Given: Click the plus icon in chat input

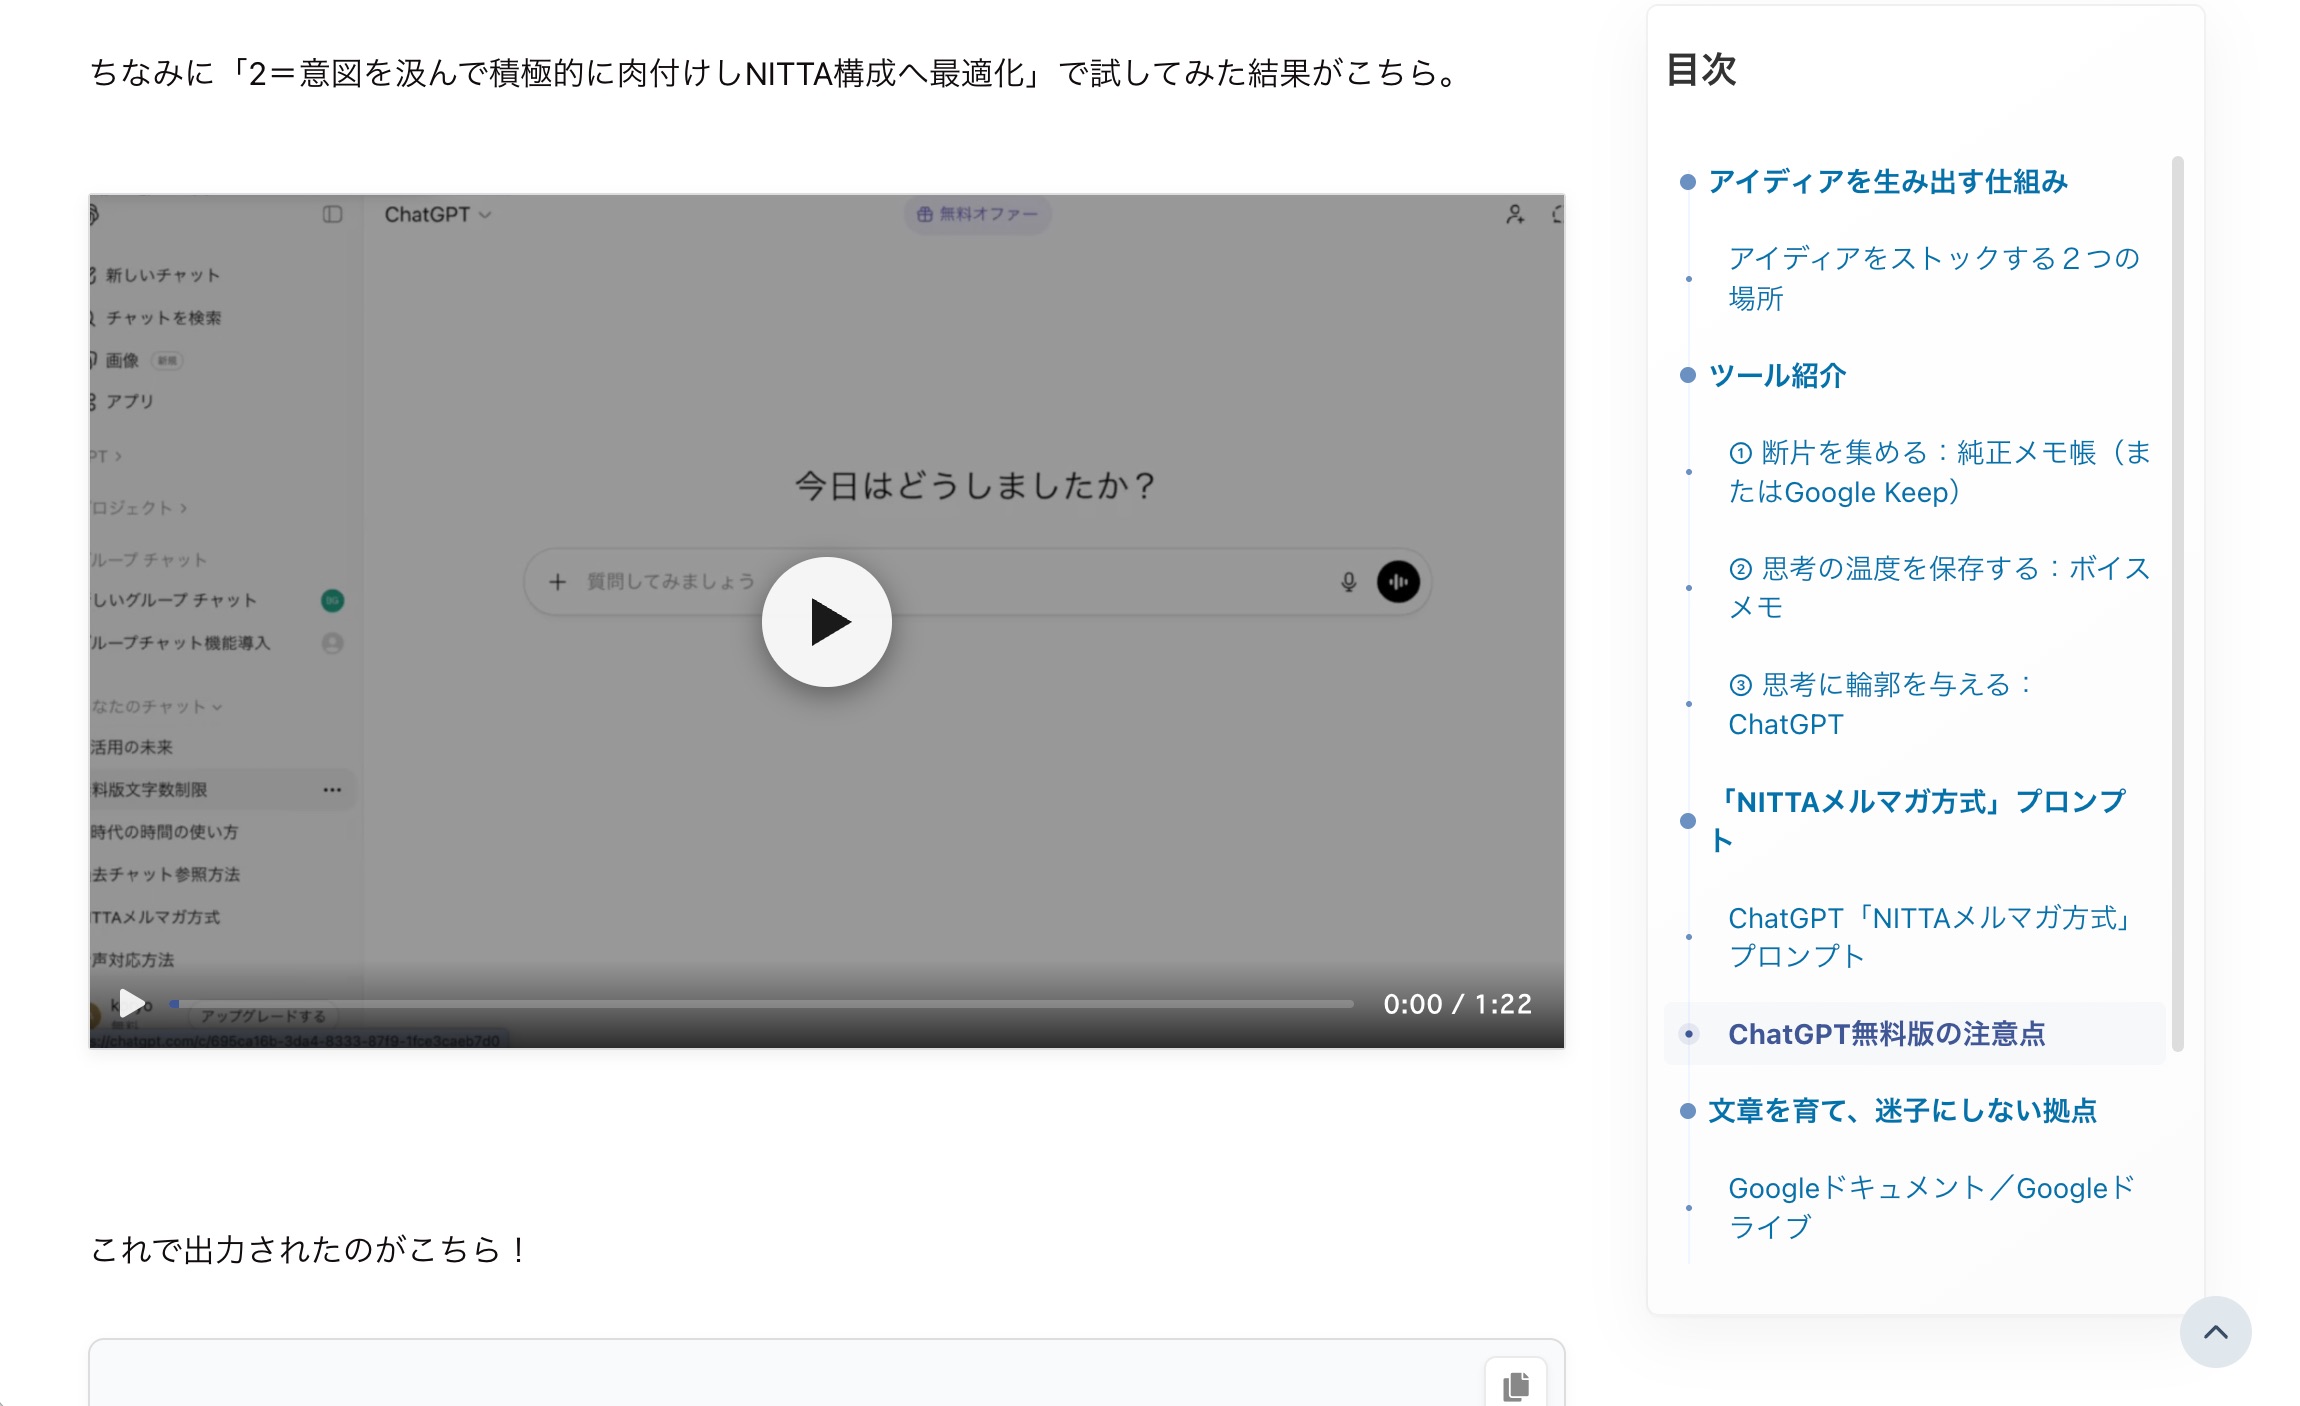Looking at the screenshot, I should (558, 581).
